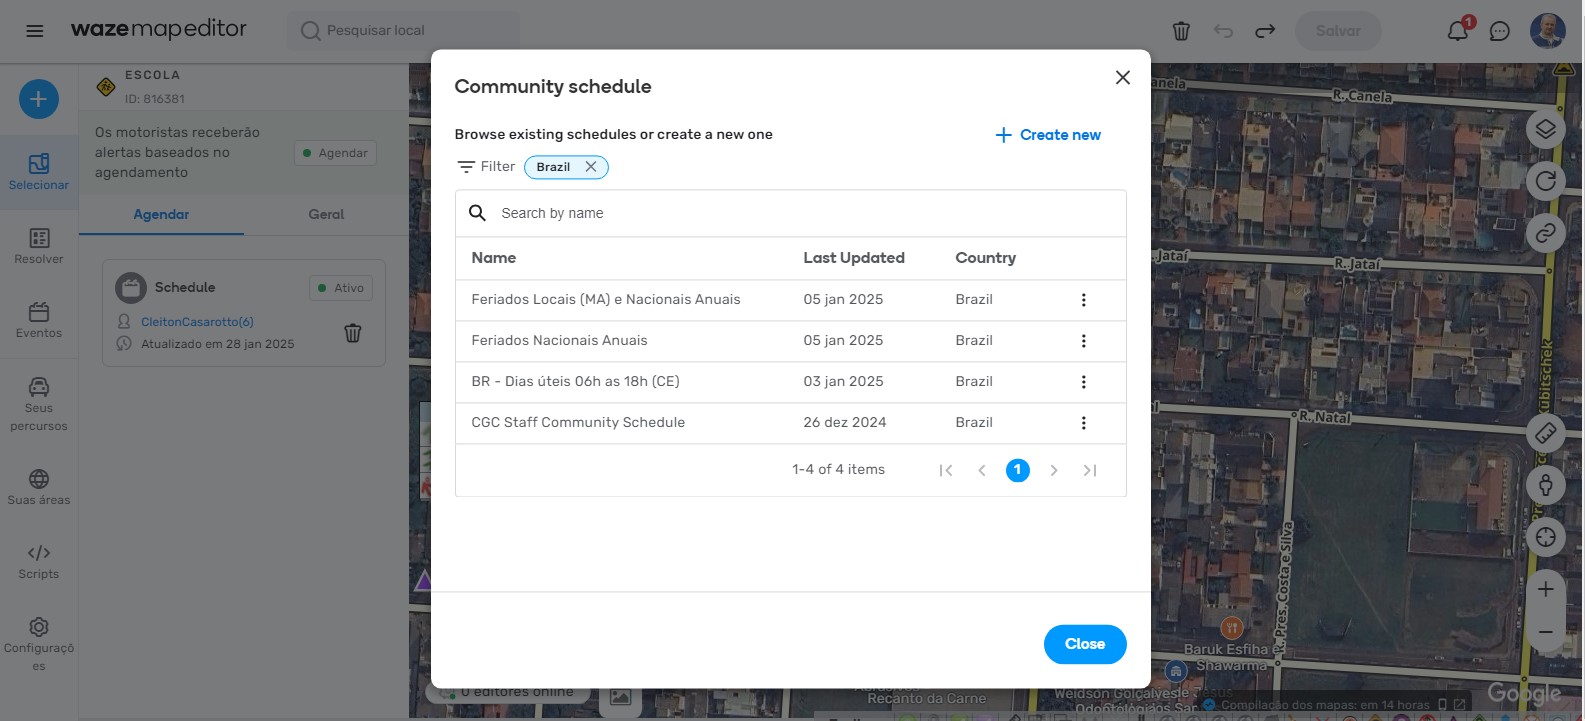Open the hamburger menu
This screenshot has height=721, width=1585.
pos(35,31)
